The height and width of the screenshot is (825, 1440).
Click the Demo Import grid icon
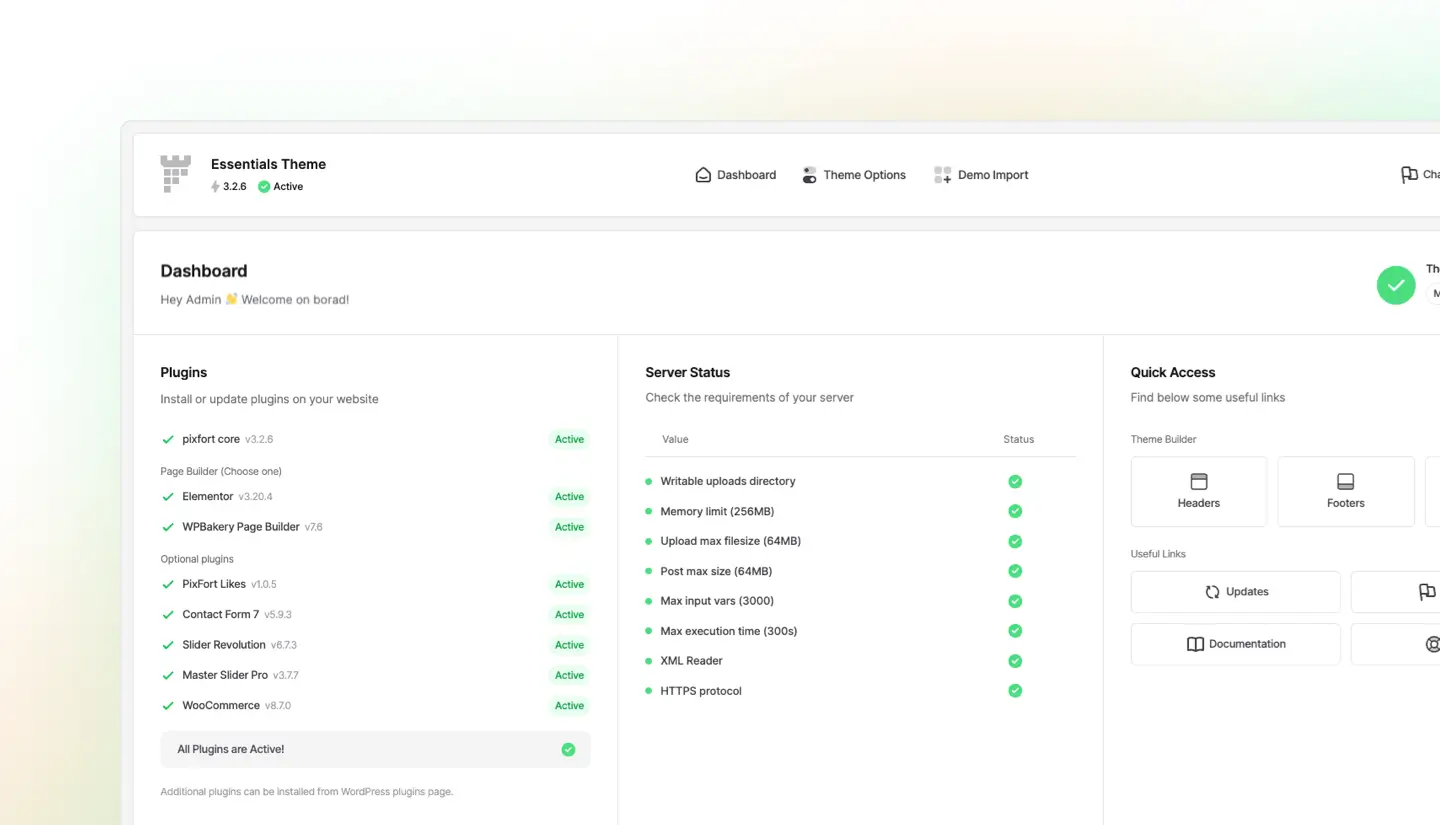coord(942,175)
